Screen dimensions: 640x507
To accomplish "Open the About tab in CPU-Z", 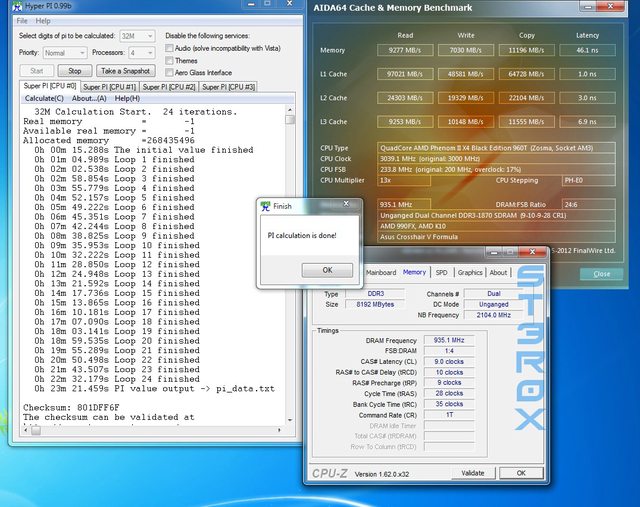I will 498,272.
